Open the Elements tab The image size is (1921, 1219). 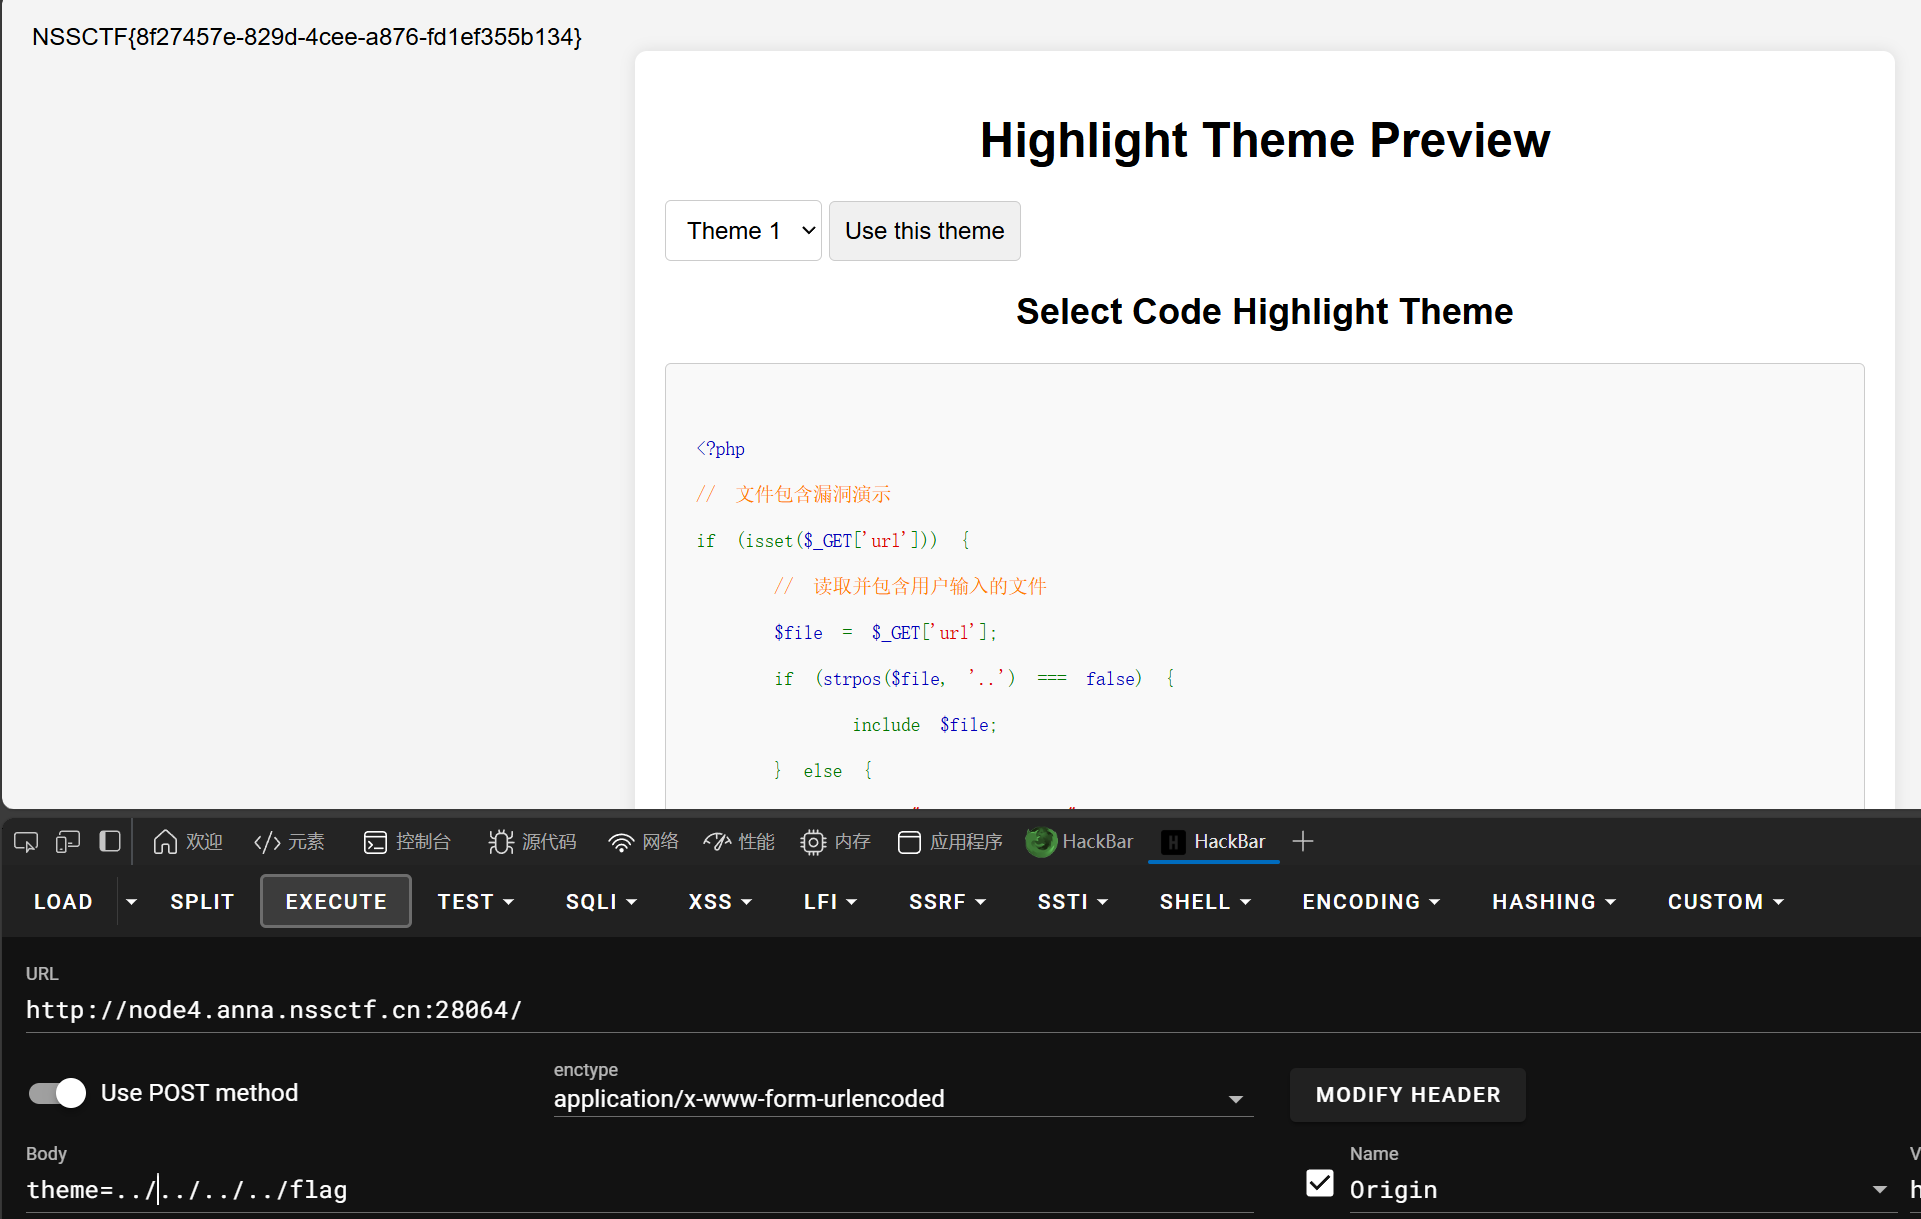[289, 842]
